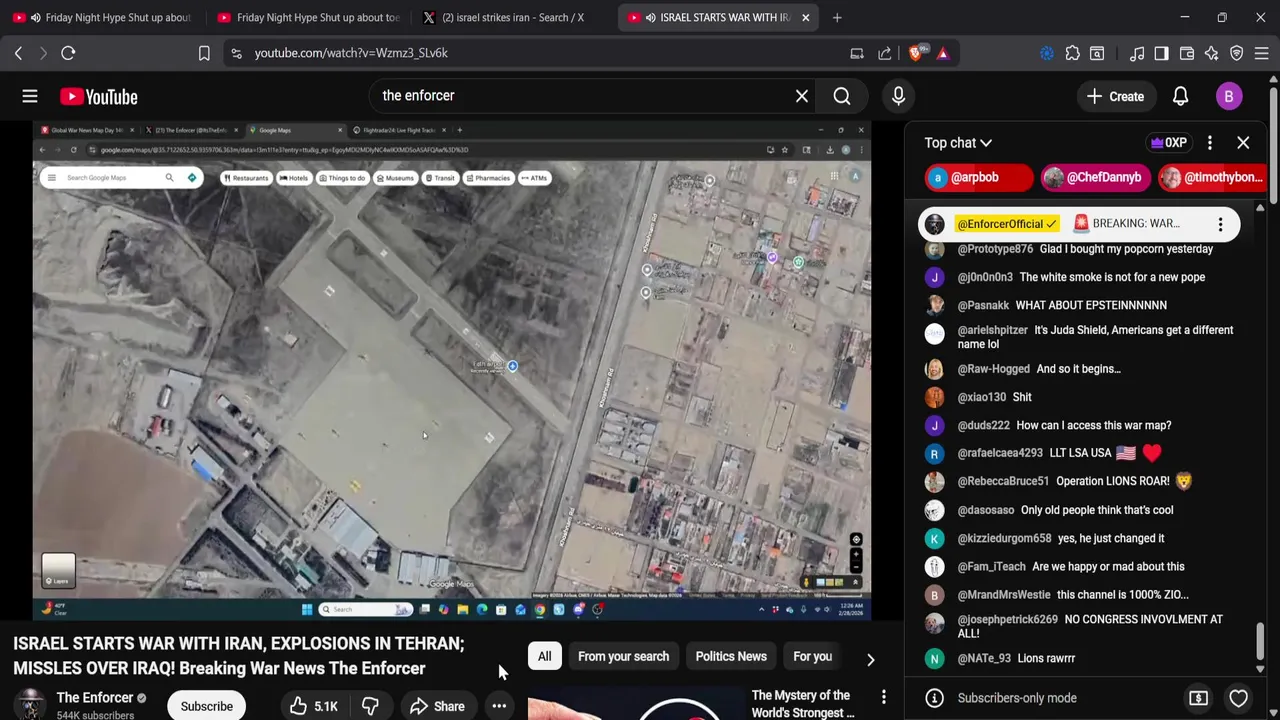Show next filter chips arrow
The image size is (1280, 720).
point(870,659)
